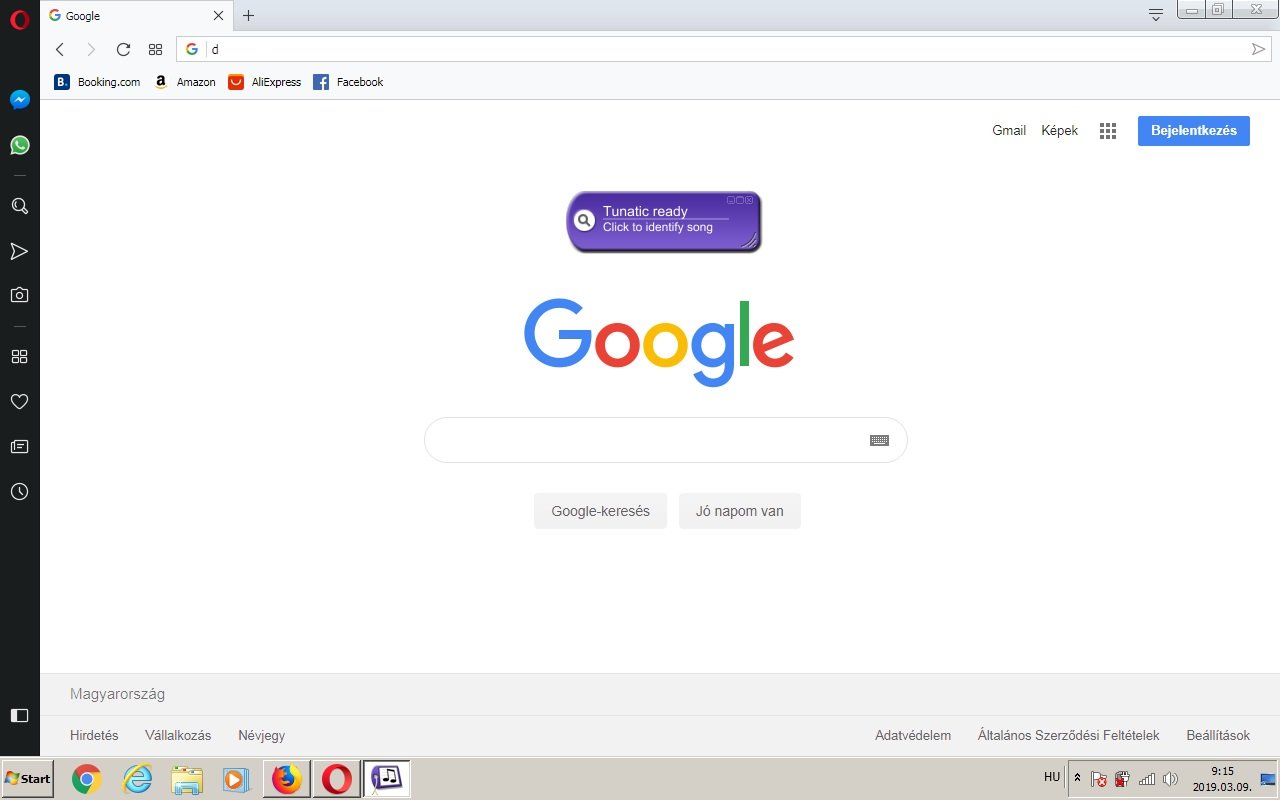
Task: Open WhatsApp in the Opera sidebar
Action: click(x=20, y=145)
